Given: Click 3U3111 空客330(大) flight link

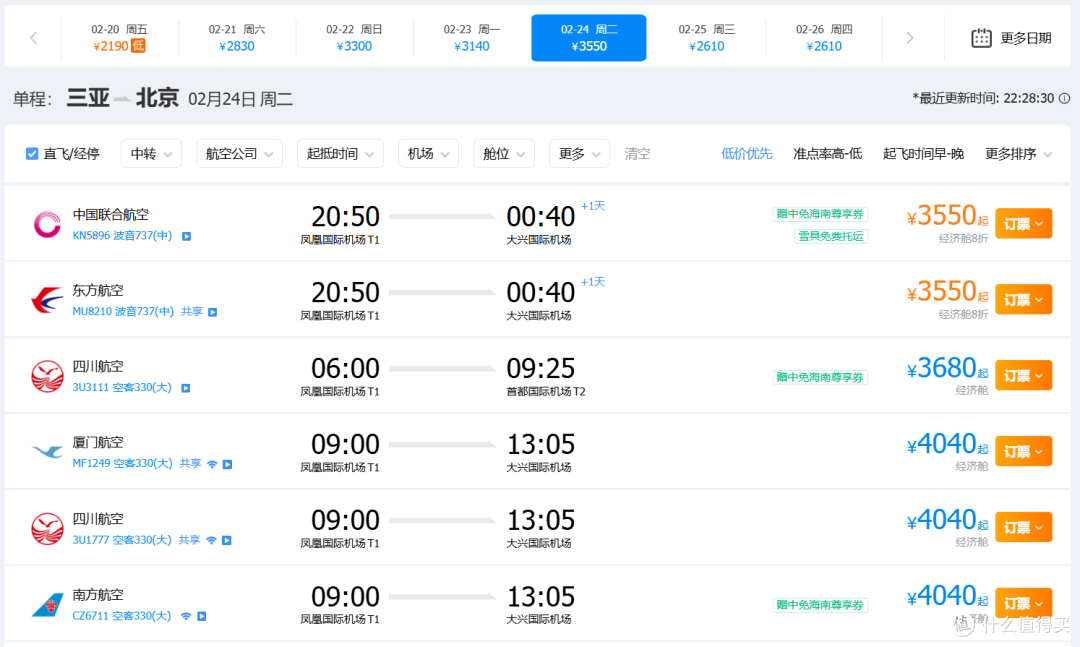Looking at the screenshot, I should pos(122,387).
